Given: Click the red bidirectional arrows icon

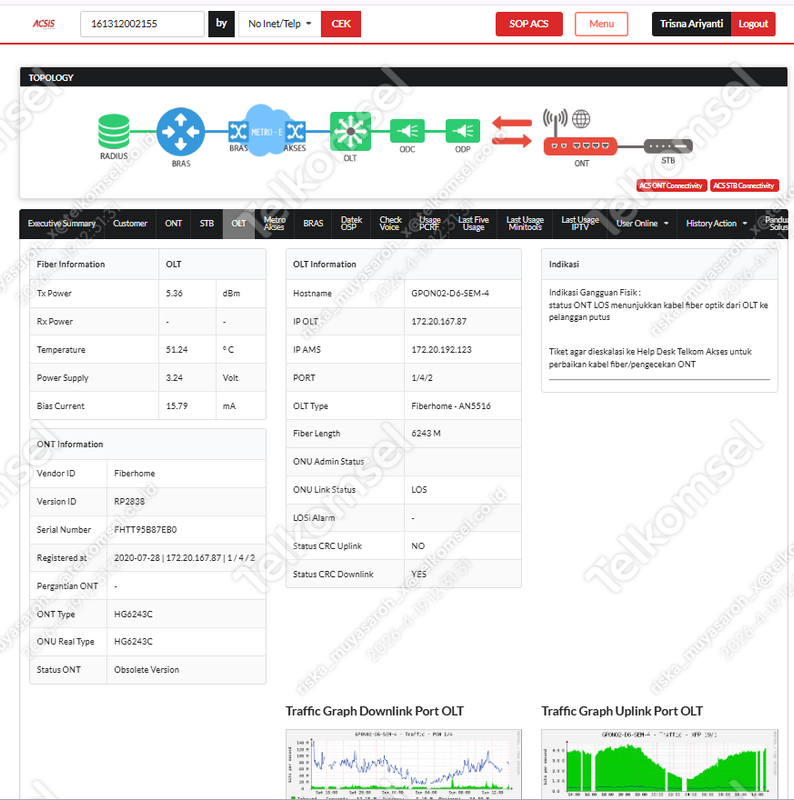Looking at the screenshot, I should click(x=512, y=131).
